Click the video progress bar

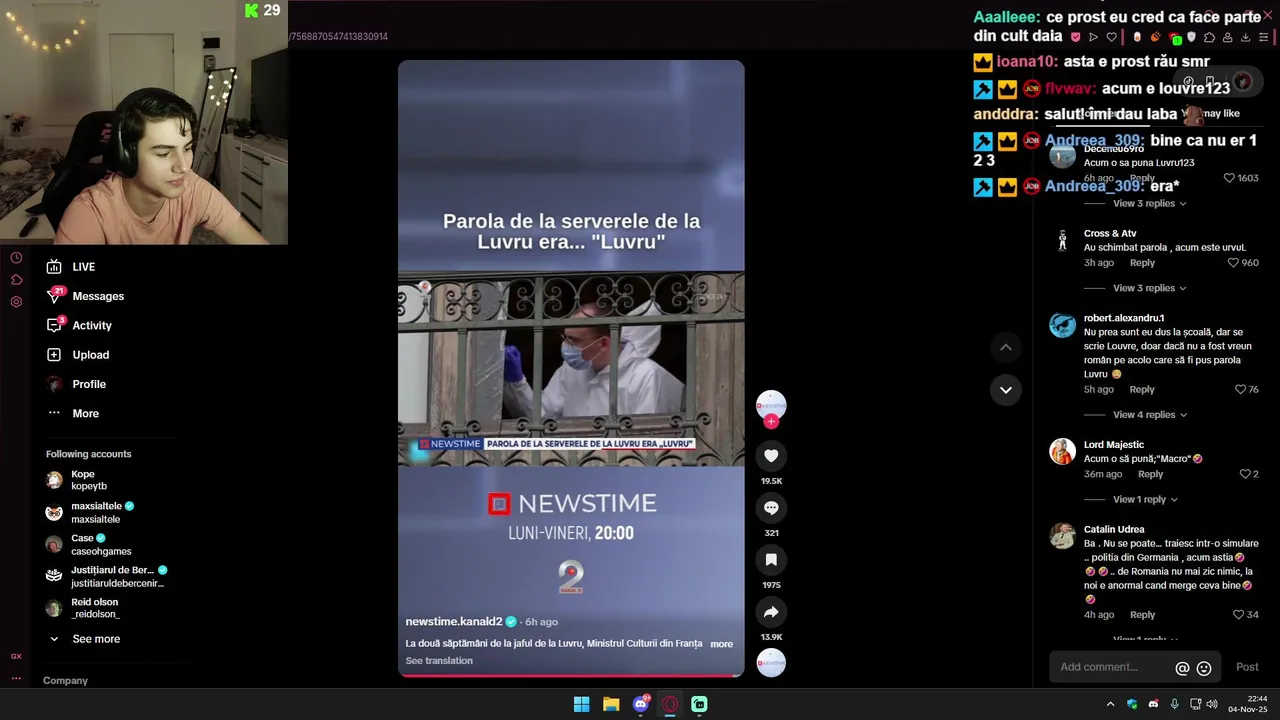point(571,675)
